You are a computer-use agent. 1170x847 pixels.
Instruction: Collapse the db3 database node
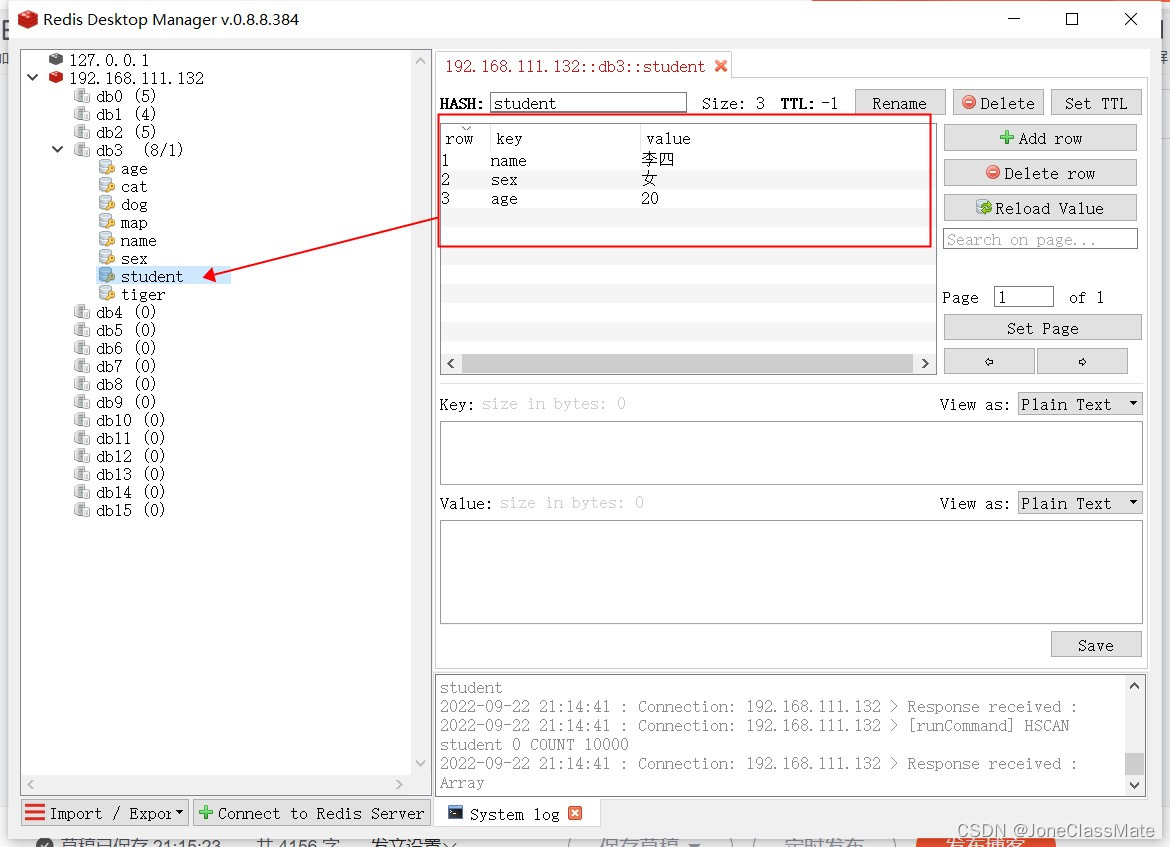pos(57,150)
